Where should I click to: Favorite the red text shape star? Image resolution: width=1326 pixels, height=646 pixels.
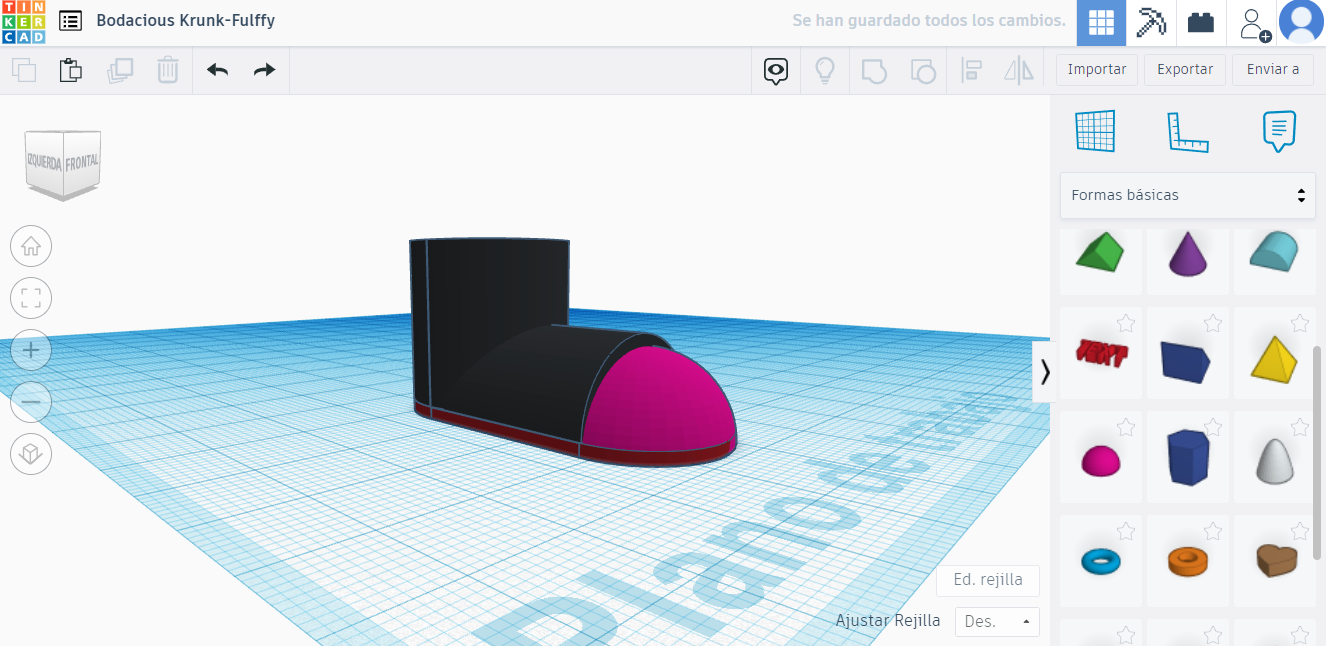pyautogui.click(x=1126, y=323)
